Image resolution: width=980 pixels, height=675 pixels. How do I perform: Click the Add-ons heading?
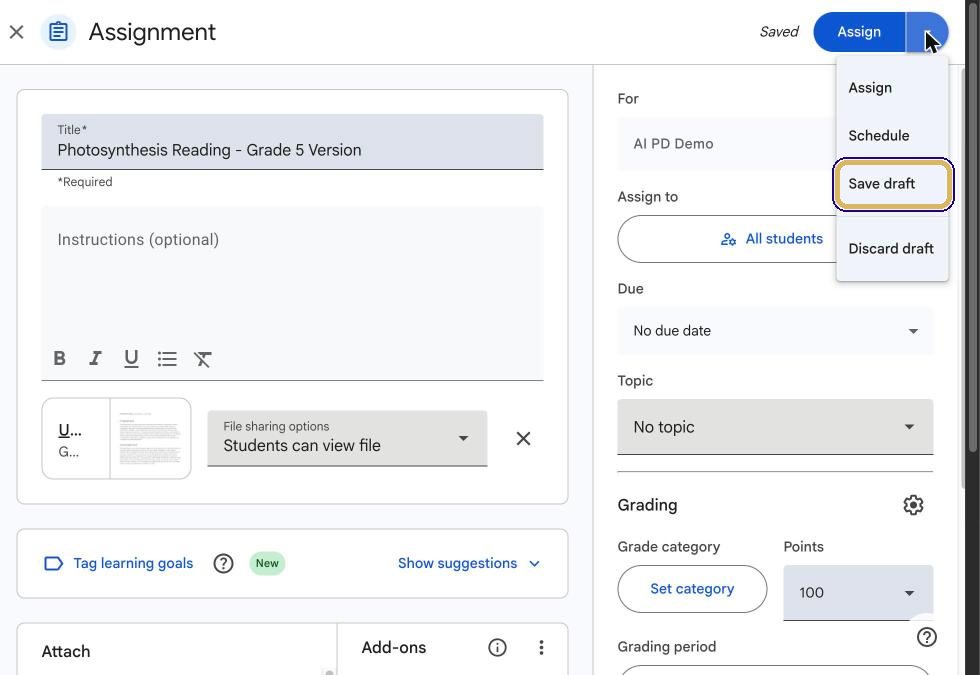[x=394, y=648]
